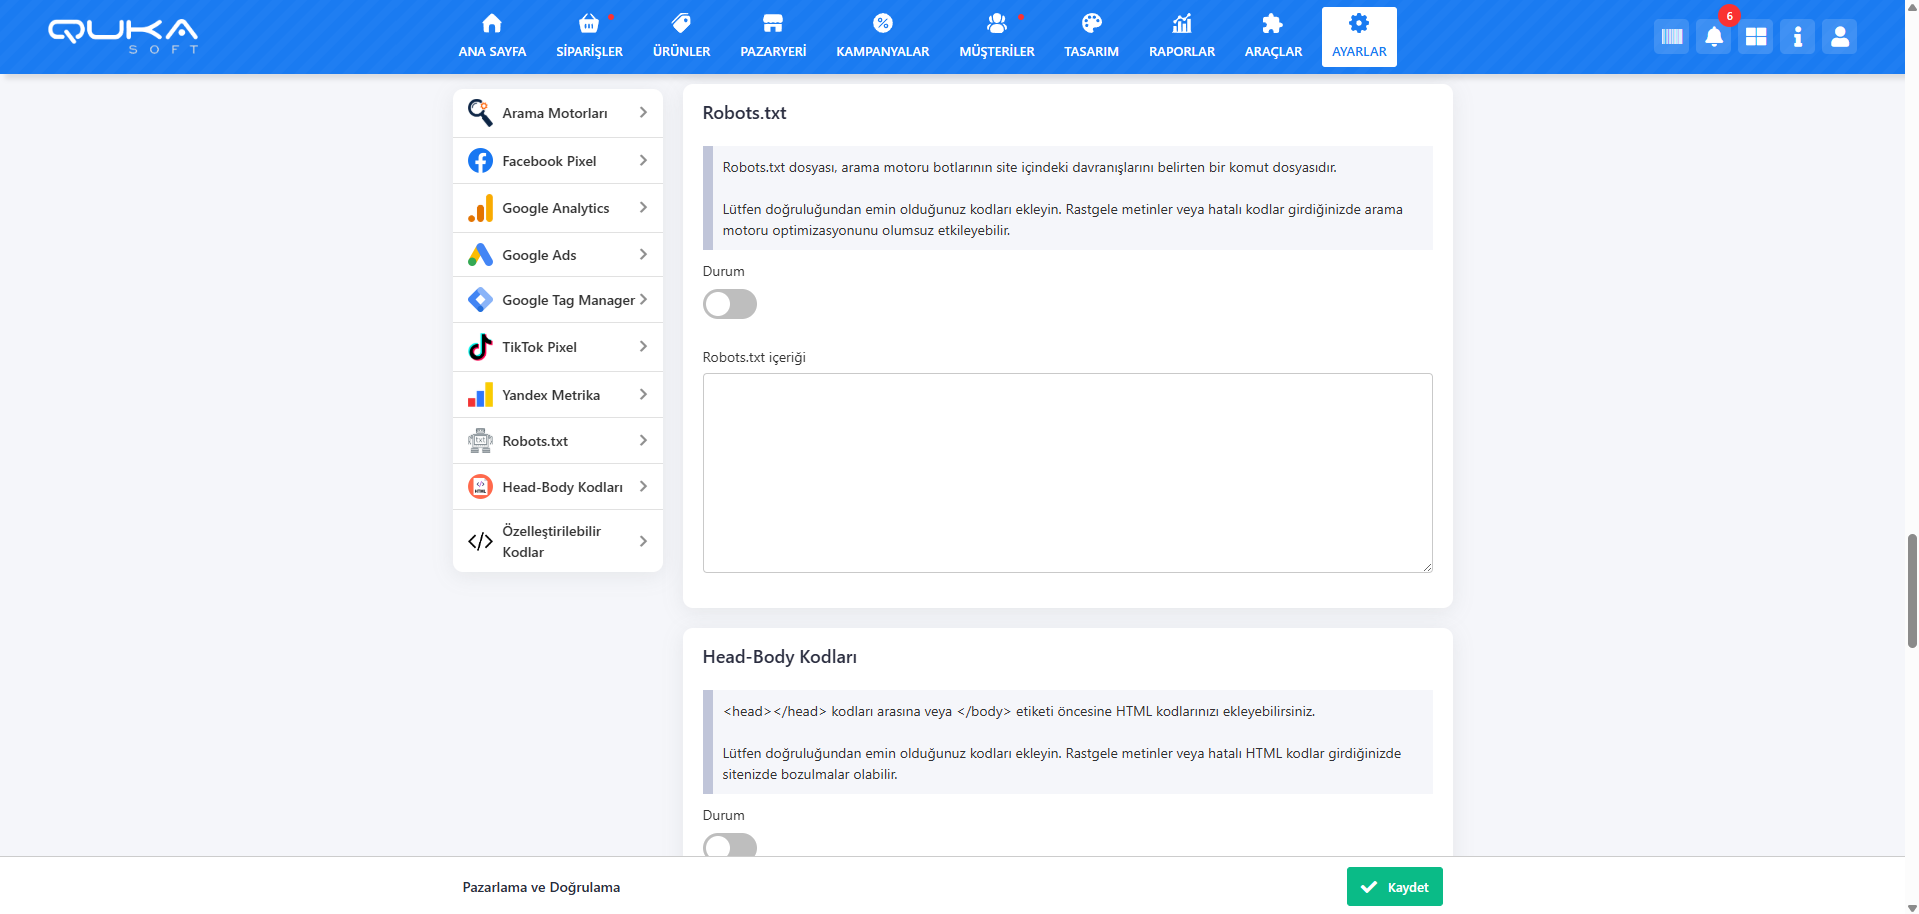1919x914 pixels.
Task: Click the Facebook Pixel logo icon
Action: 480,161
